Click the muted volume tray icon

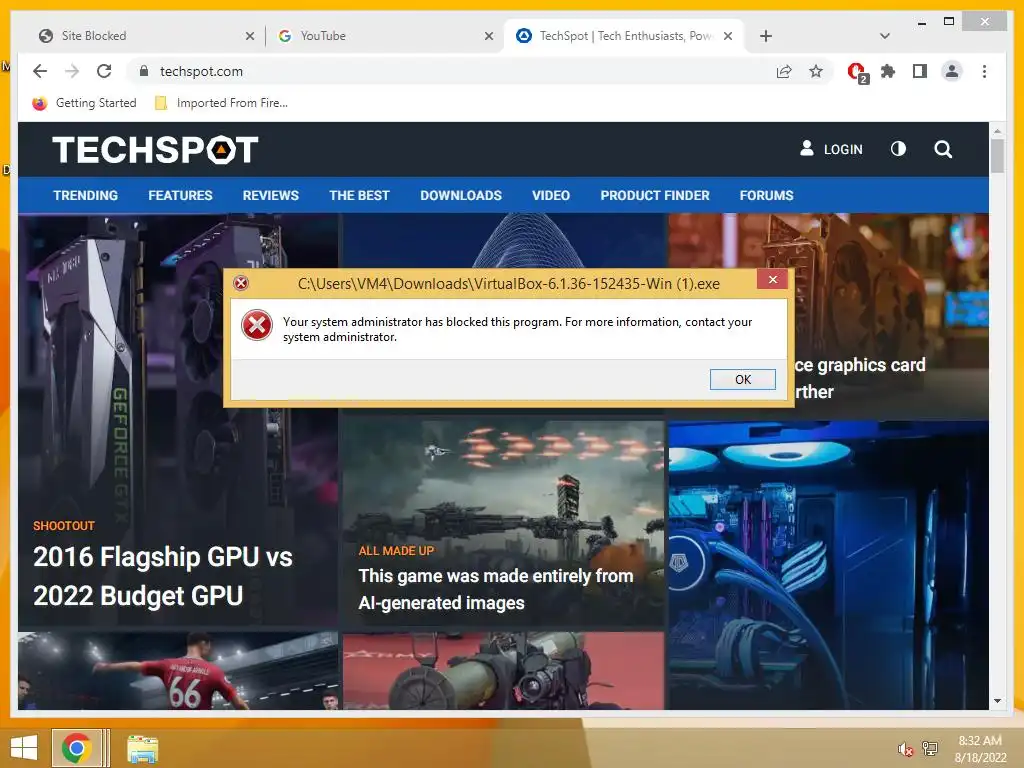[x=904, y=749]
